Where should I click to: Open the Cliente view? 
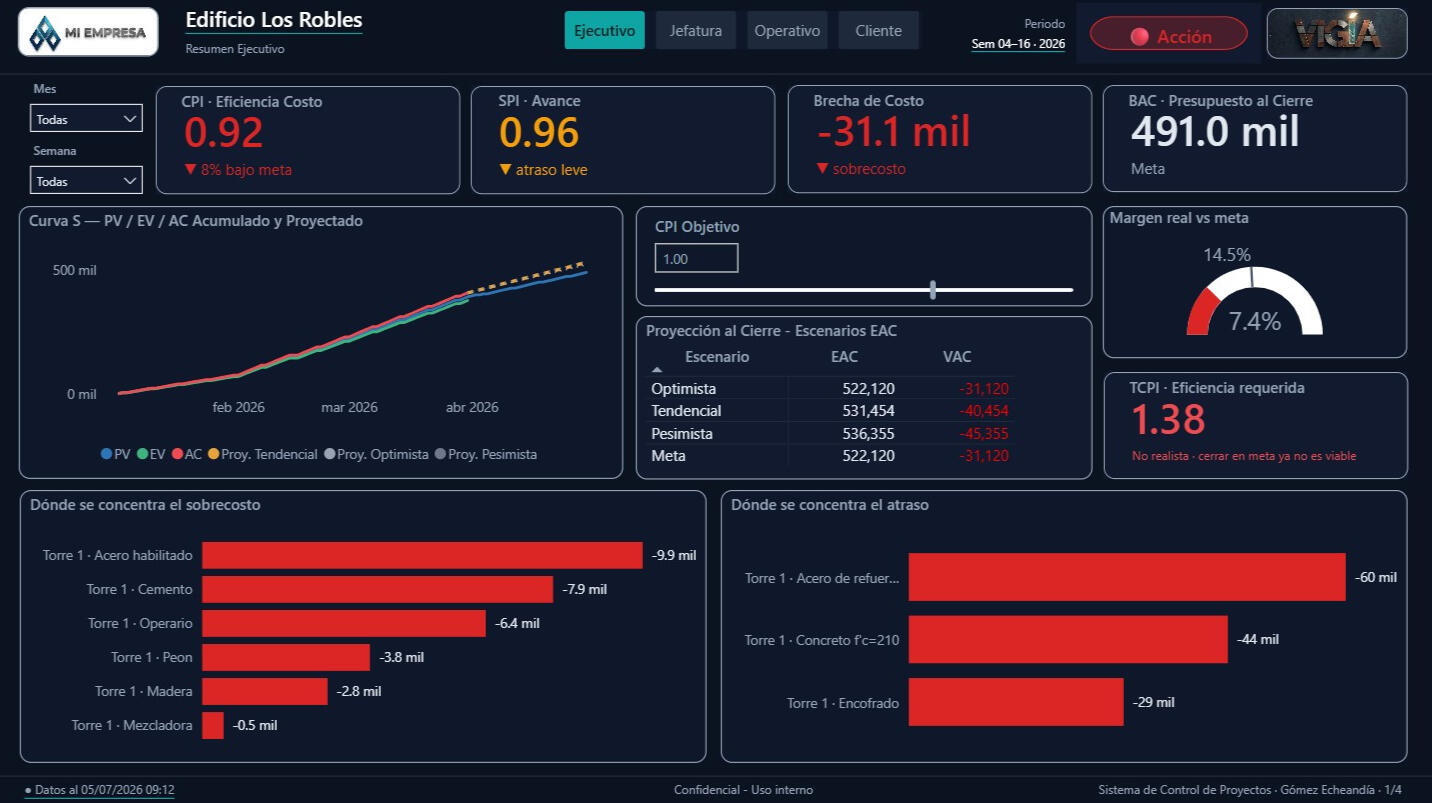[x=878, y=31]
